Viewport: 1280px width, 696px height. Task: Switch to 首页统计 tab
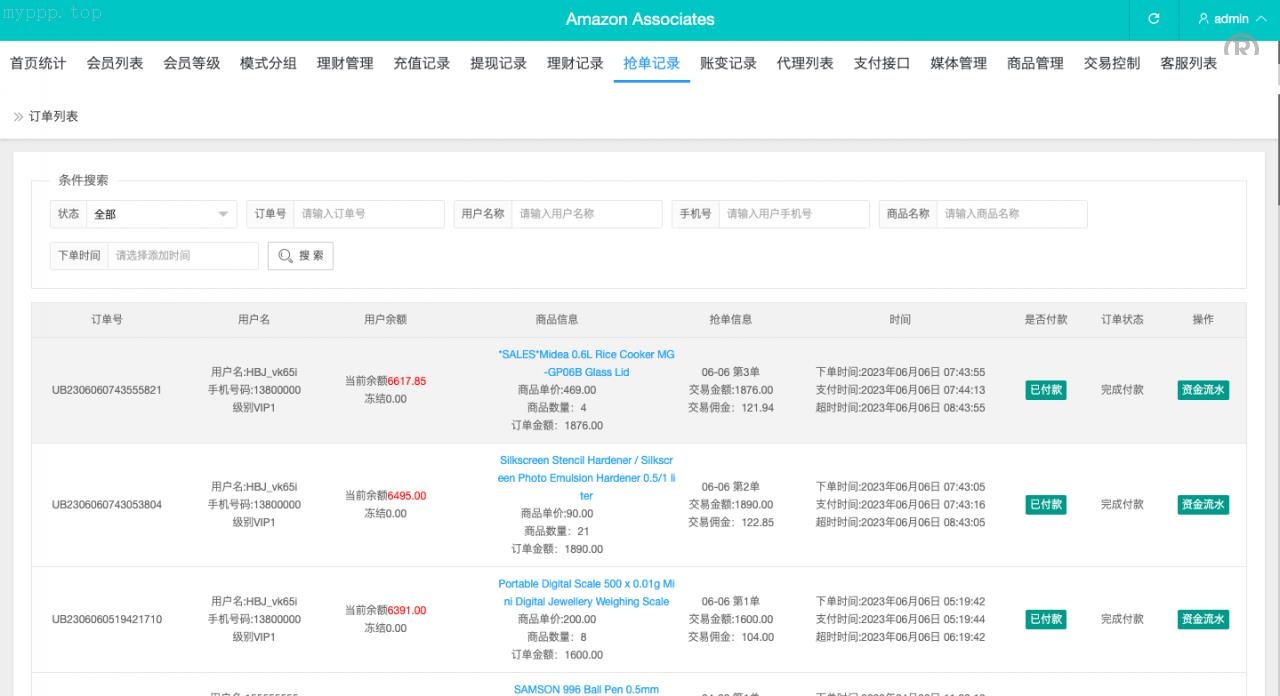coord(38,63)
